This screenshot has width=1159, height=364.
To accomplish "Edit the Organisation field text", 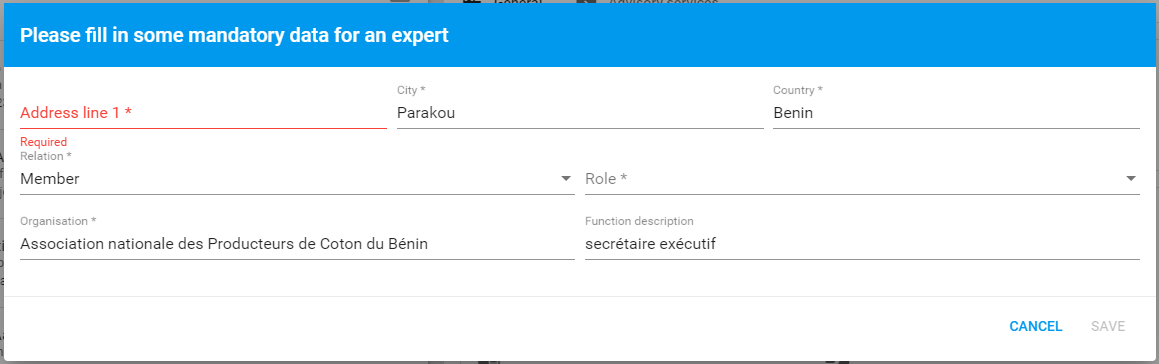I will 297,244.
